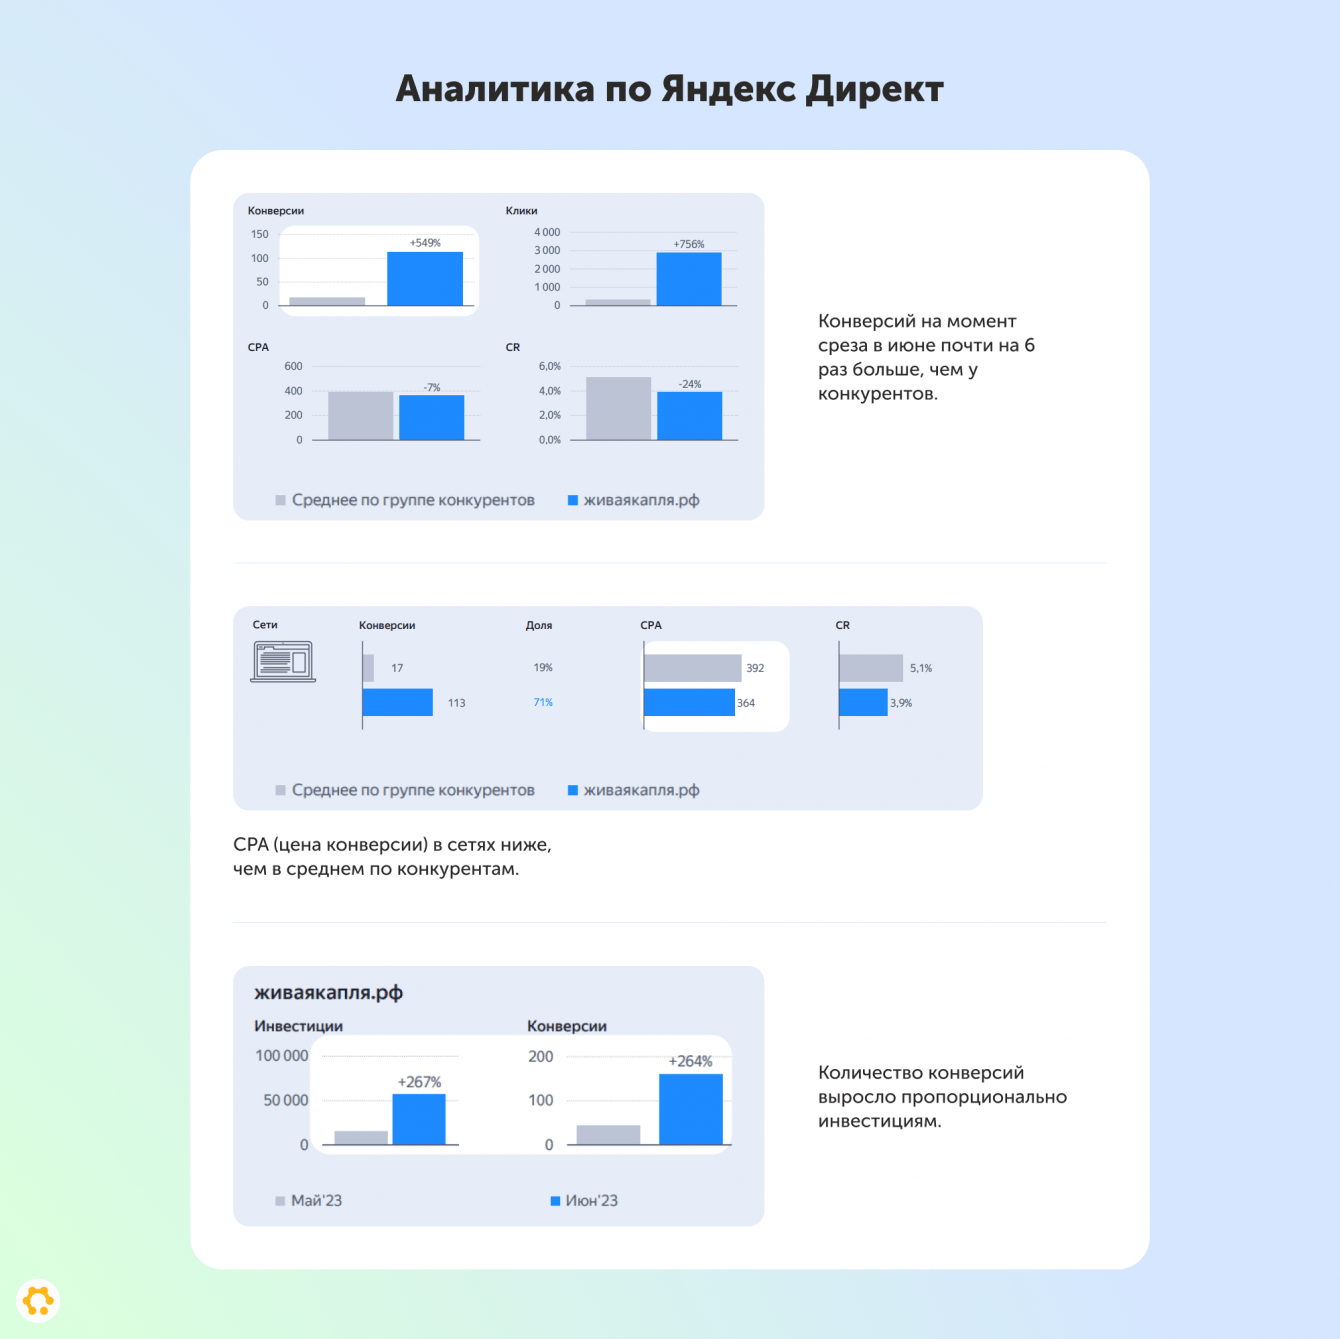Image resolution: width=1340 pixels, height=1339 pixels.
Task: Click the blue bar under the +756% label
Action: tap(689, 279)
